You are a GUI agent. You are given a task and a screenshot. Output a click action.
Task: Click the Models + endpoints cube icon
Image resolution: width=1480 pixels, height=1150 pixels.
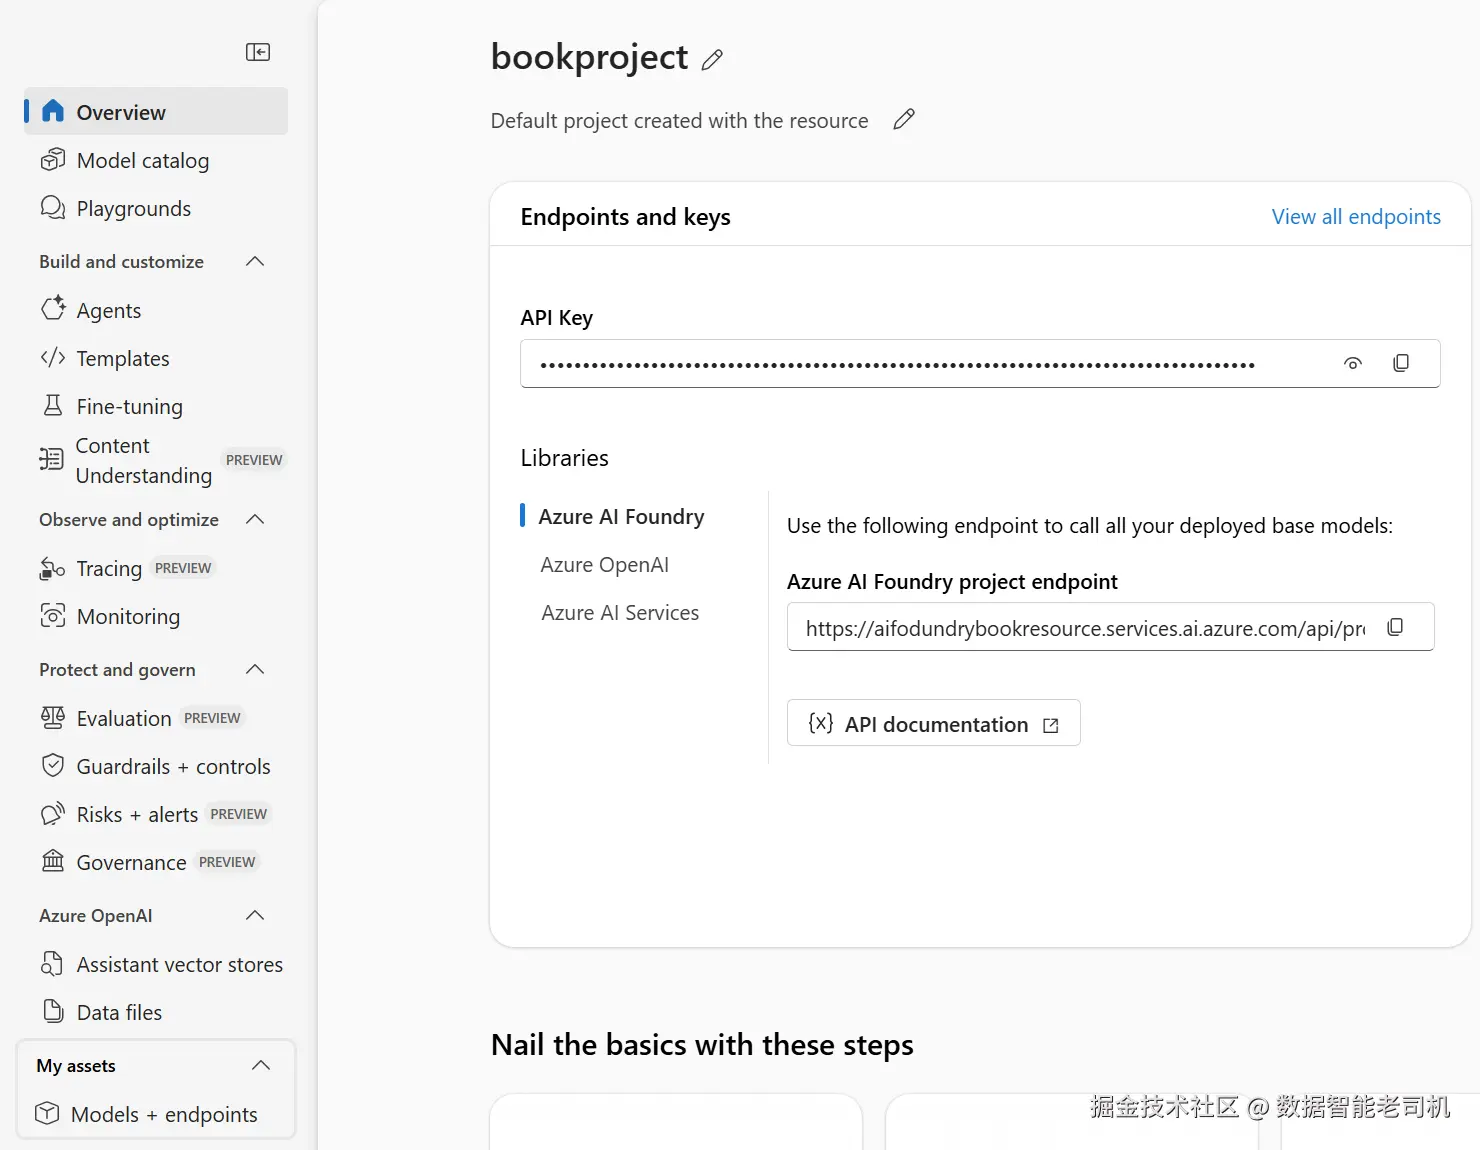tap(47, 1113)
